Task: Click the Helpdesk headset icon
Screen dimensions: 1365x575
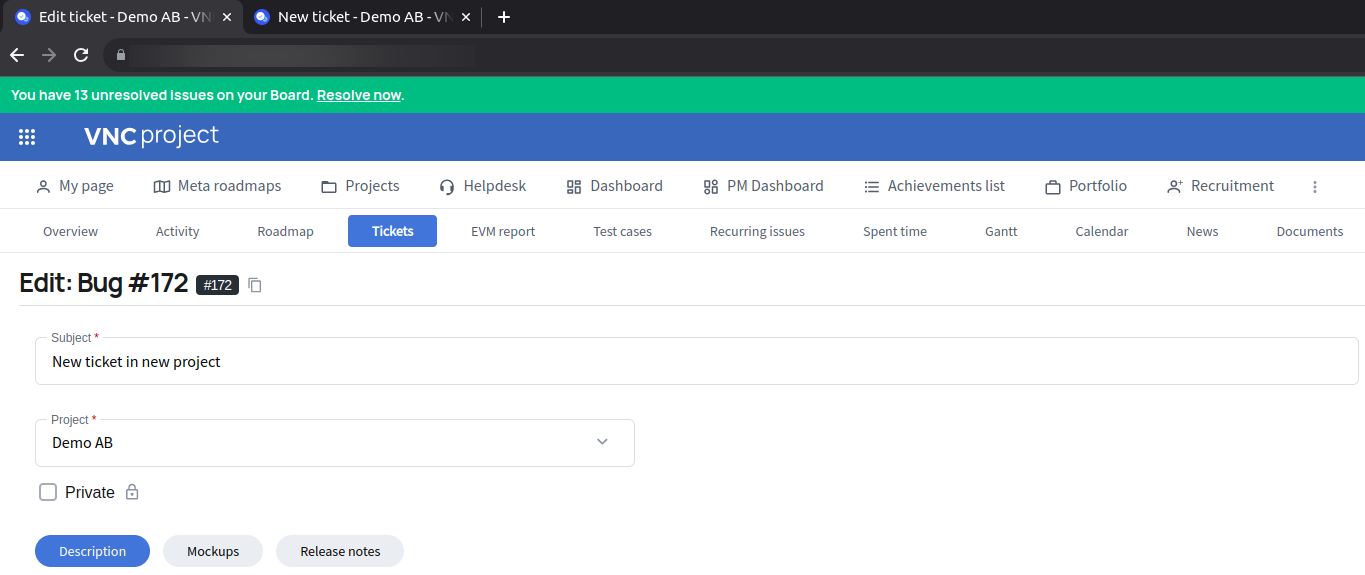Action: 447,187
